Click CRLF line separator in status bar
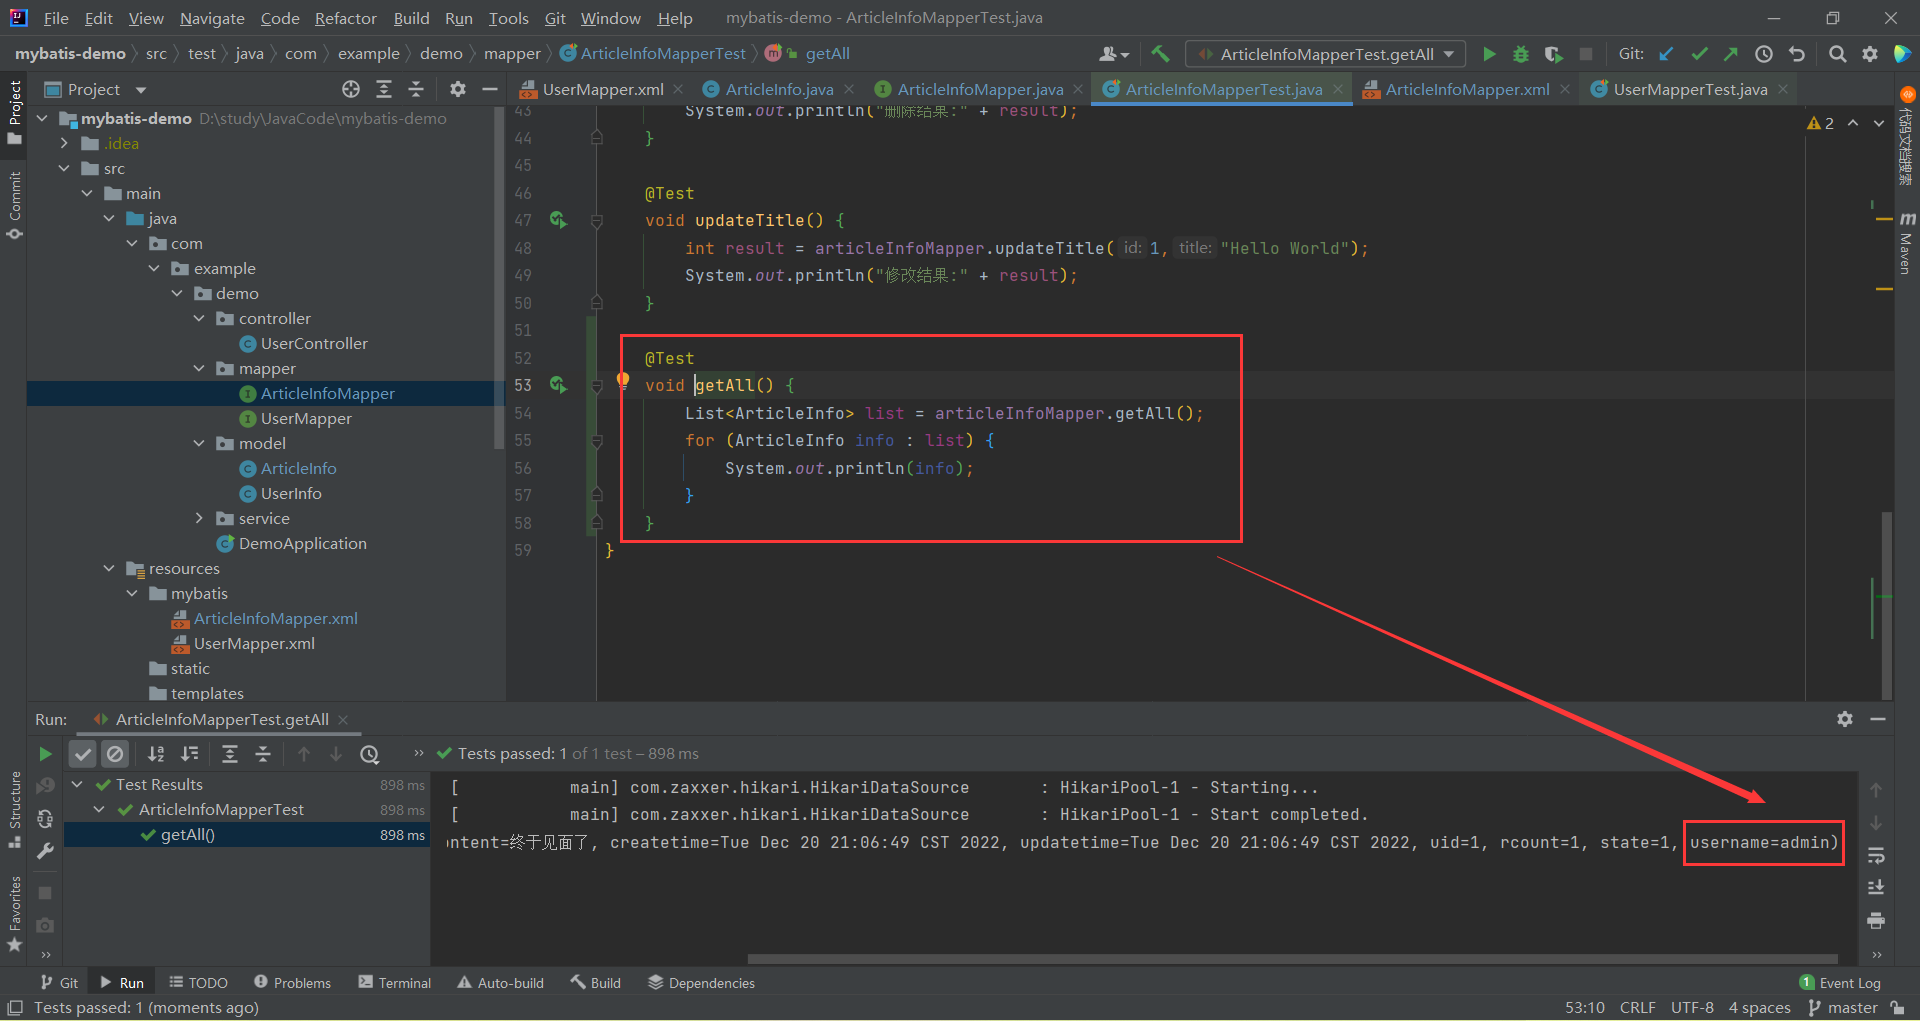The image size is (1920, 1021). tap(1638, 1008)
